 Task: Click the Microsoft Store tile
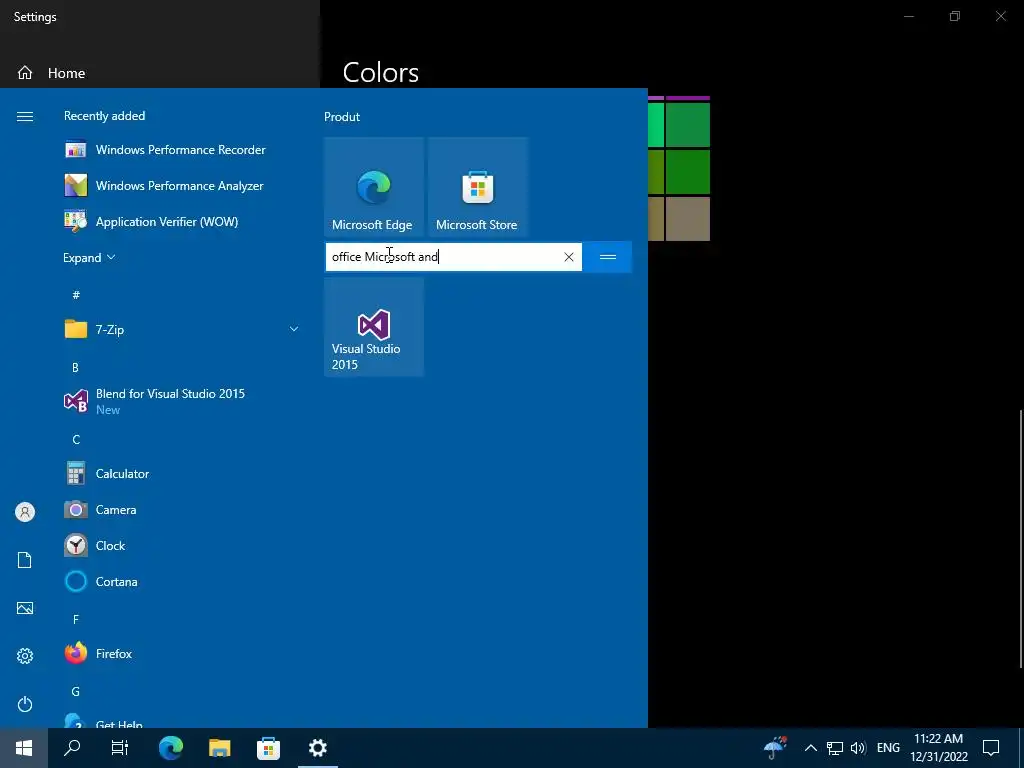pos(477,187)
